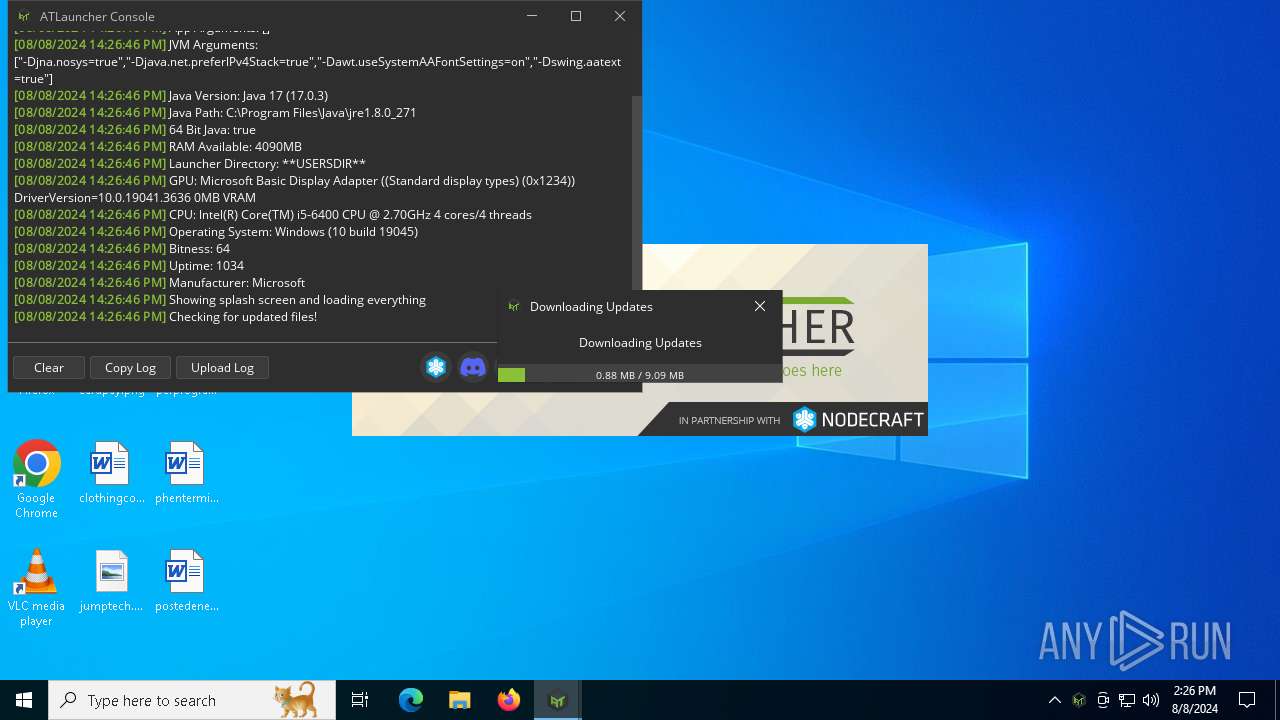Screen dimensions: 1280x720
Task: Click the 'Java Path' log line
Action: click(215, 113)
